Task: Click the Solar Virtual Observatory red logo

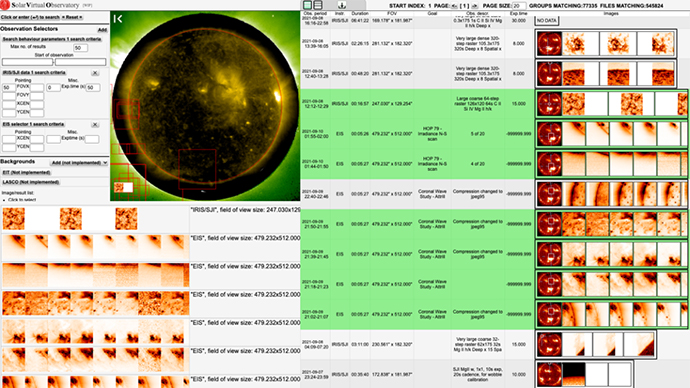Action: (4, 4)
